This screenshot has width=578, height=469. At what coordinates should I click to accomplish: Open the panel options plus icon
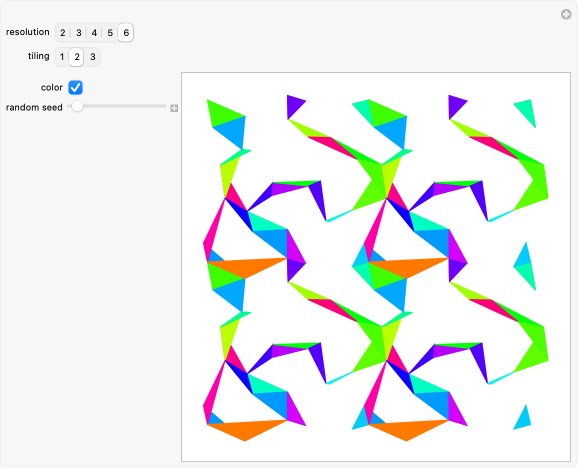point(566,14)
